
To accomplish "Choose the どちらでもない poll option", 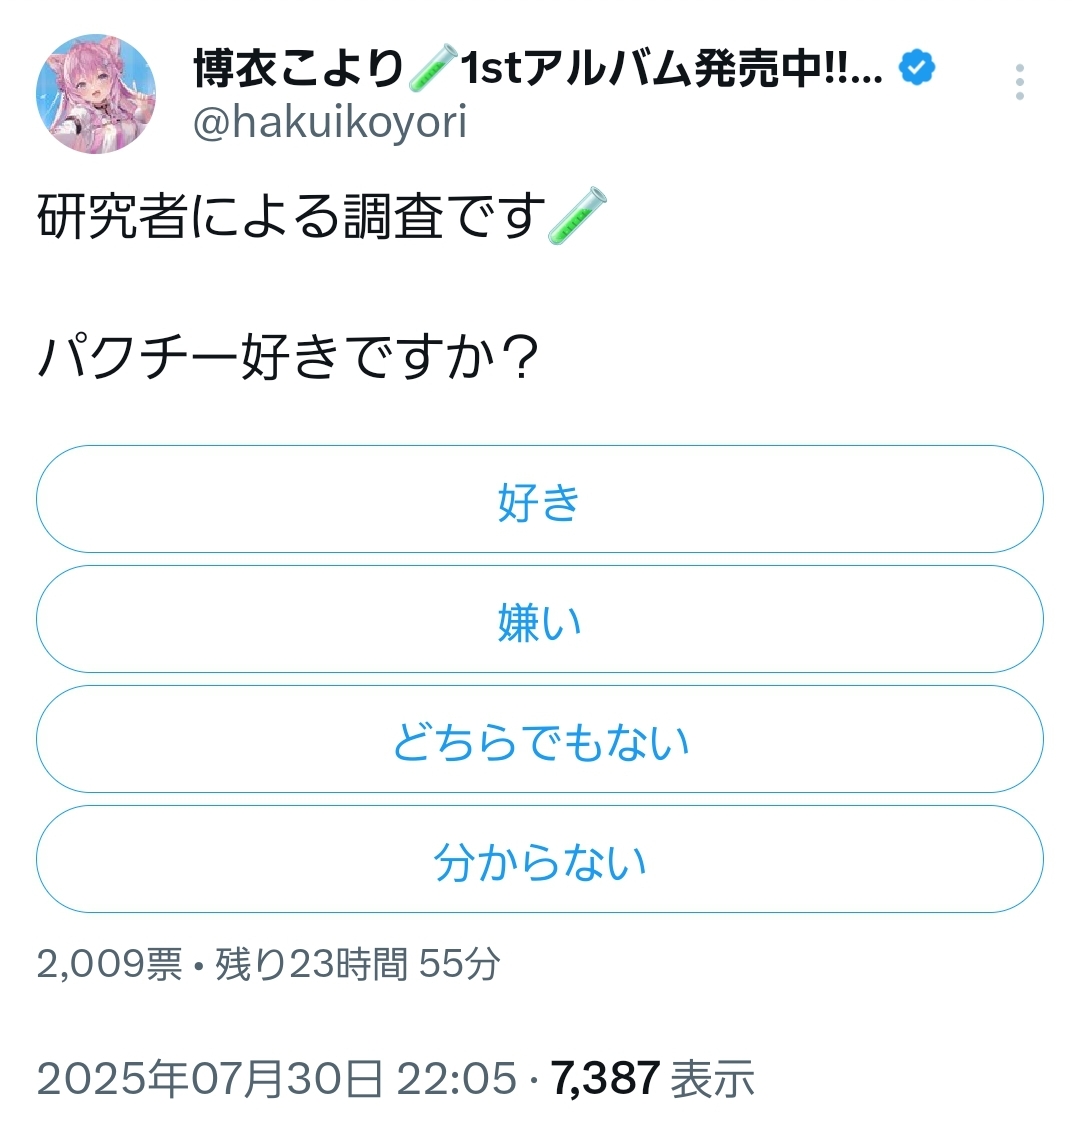I will coord(540,739).
